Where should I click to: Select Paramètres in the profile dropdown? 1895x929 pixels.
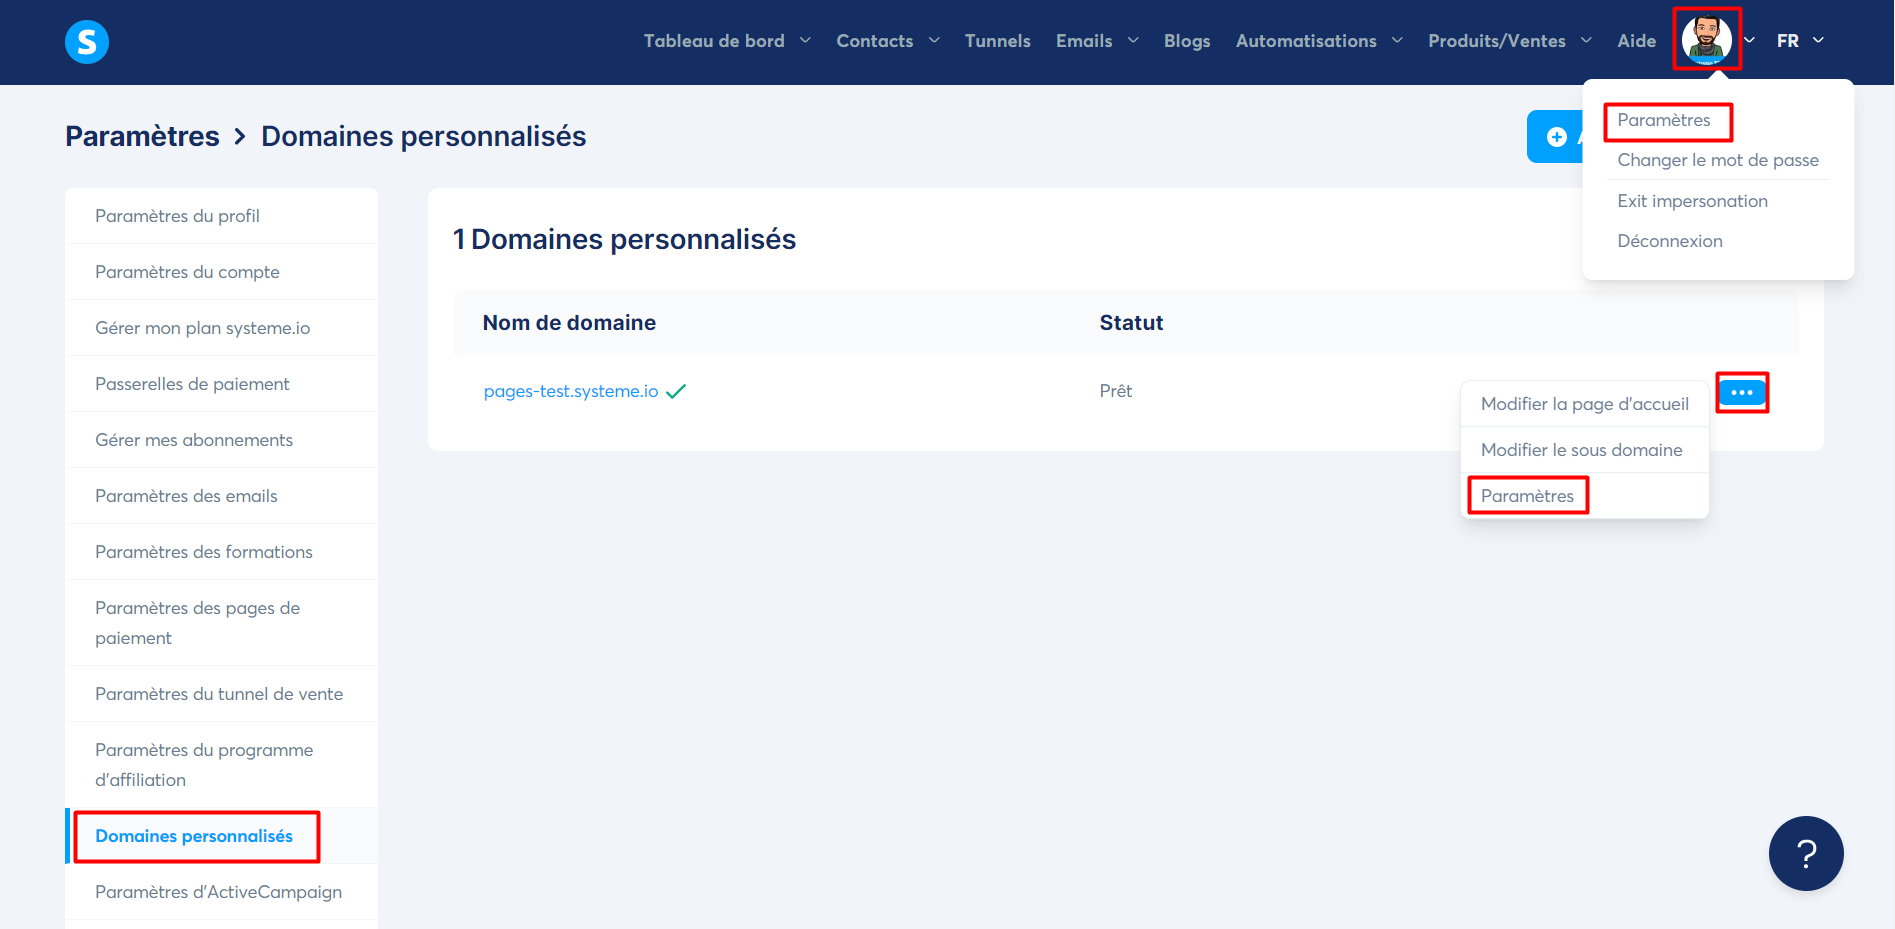pyautogui.click(x=1664, y=120)
